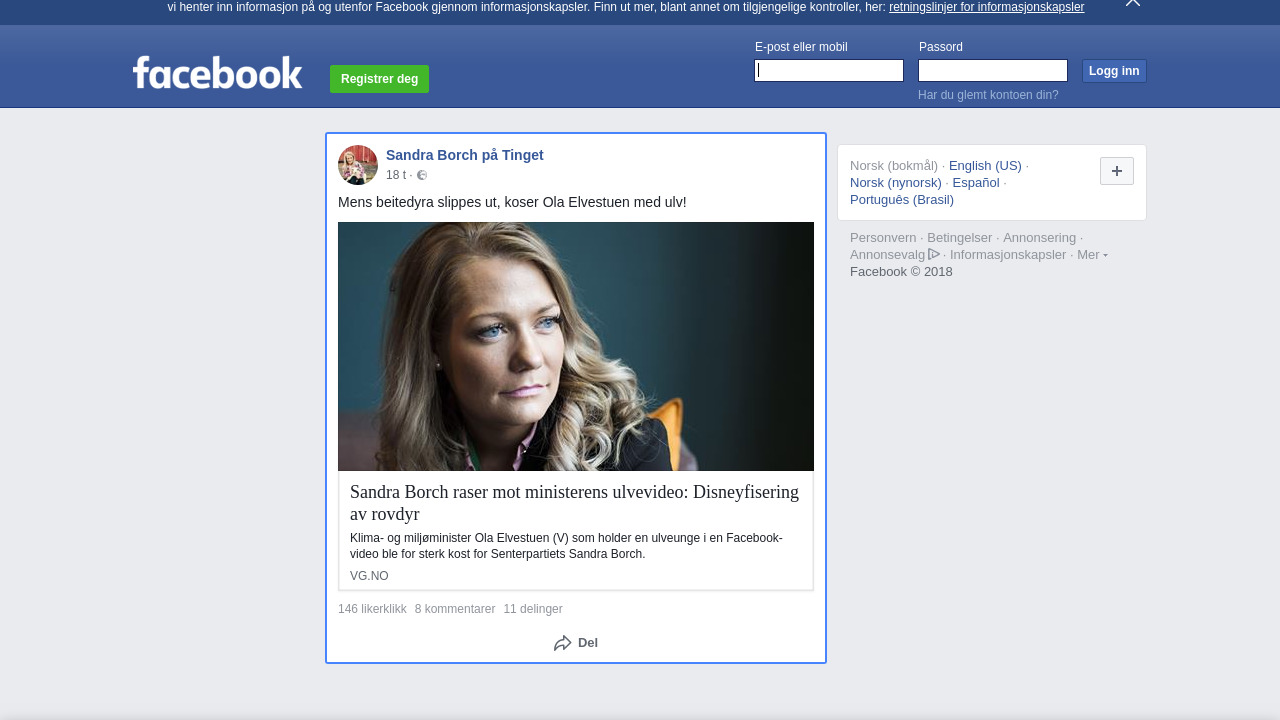The image size is (1280, 720).
Task: Switch language to Norsk (nynorsk)
Action: coord(896,183)
